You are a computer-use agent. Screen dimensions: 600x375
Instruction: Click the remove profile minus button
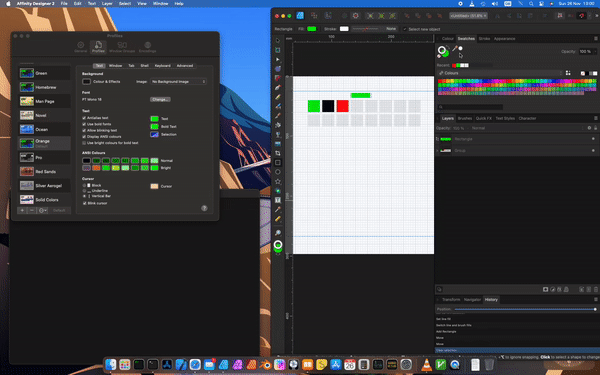point(32,210)
